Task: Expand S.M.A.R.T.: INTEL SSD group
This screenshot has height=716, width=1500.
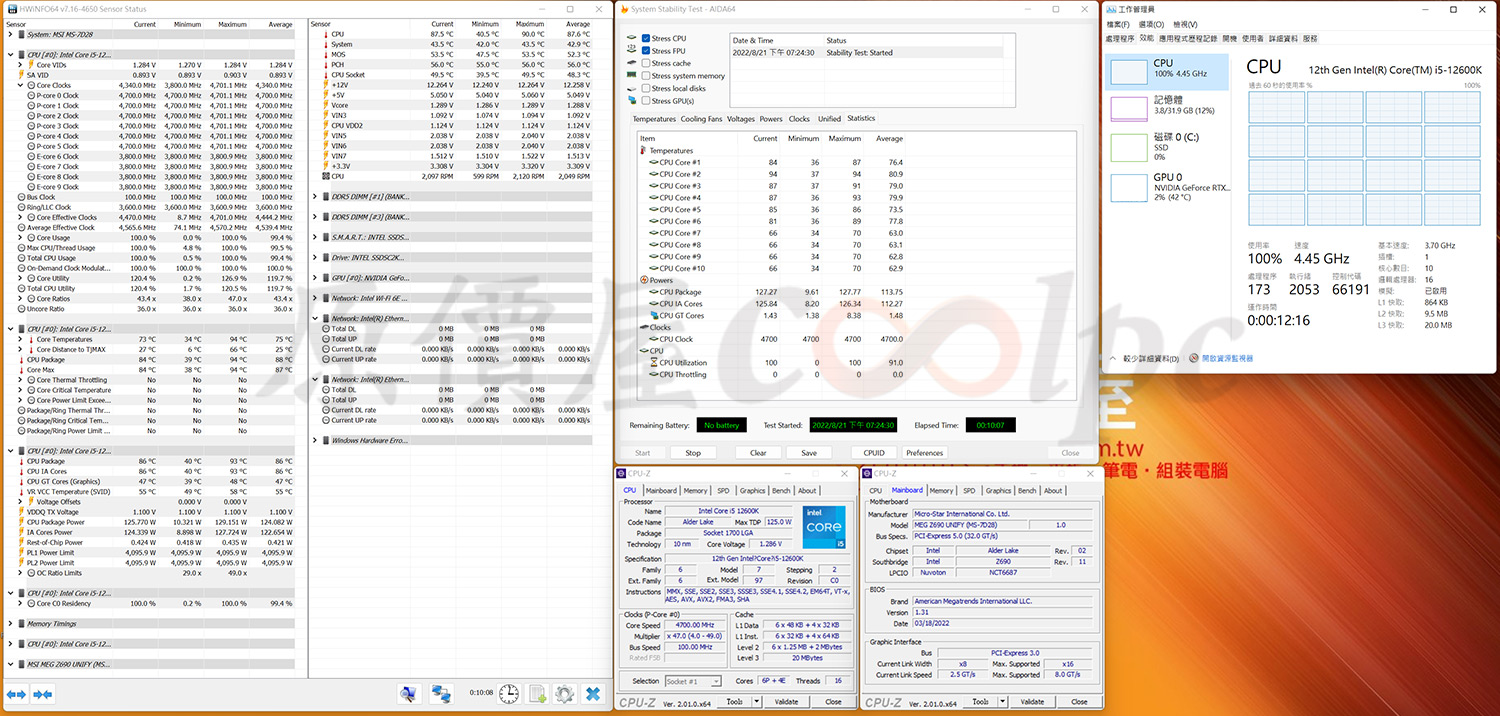Action: (x=316, y=237)
